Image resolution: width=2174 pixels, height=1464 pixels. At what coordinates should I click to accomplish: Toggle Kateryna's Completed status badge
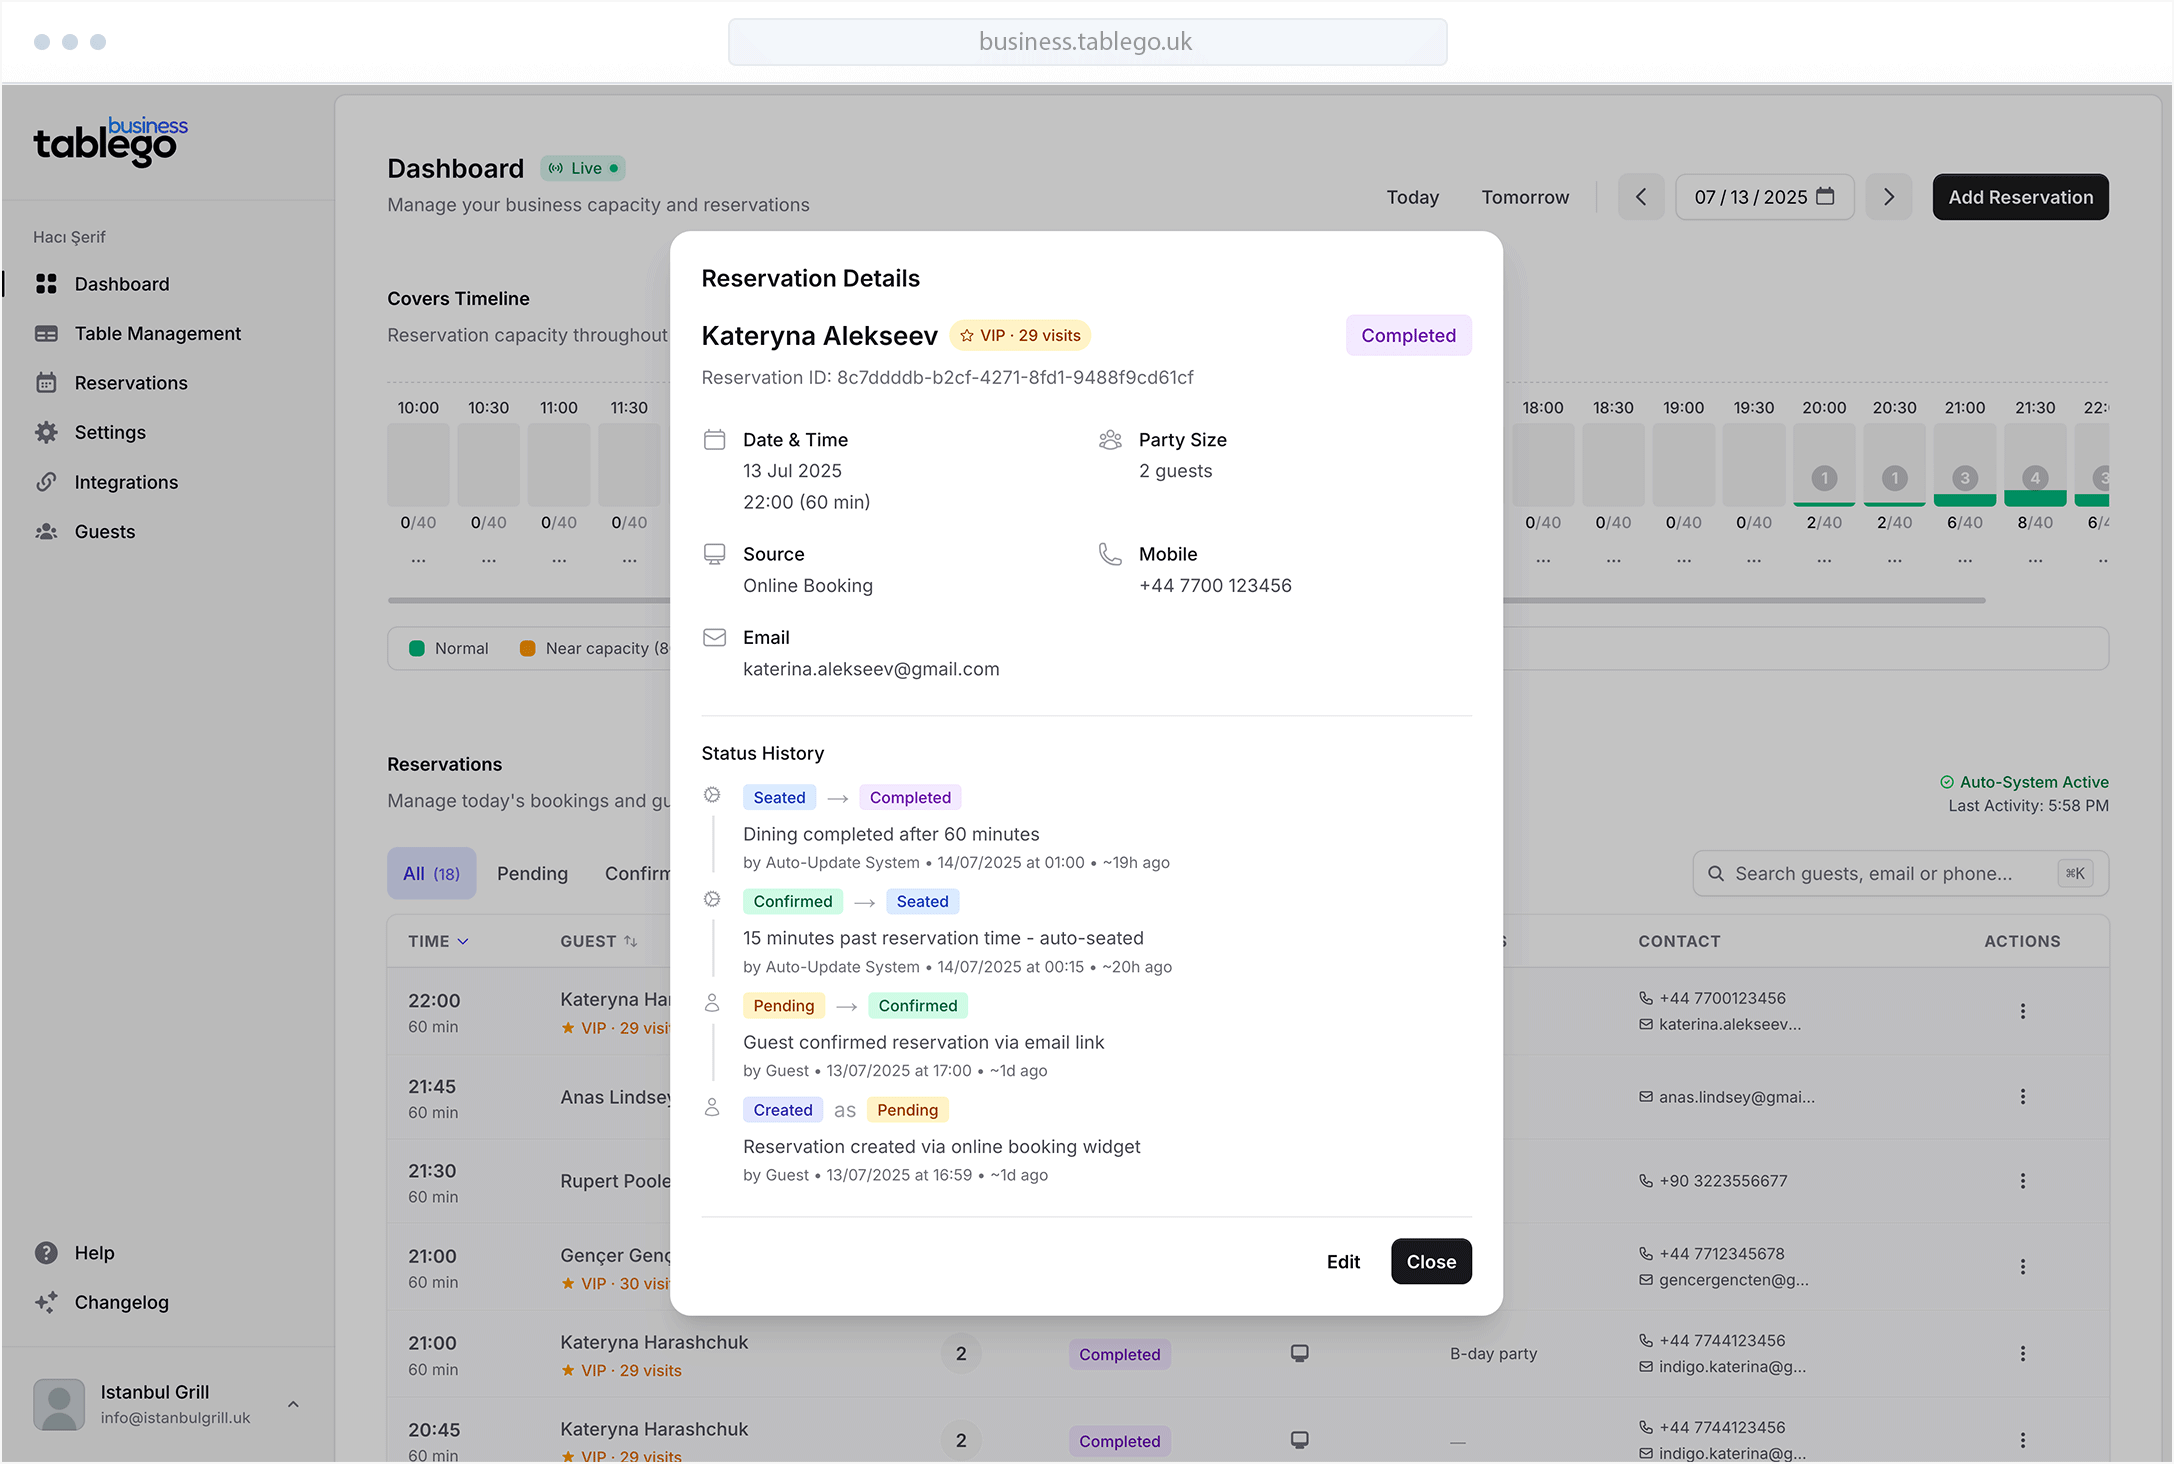1408,335
